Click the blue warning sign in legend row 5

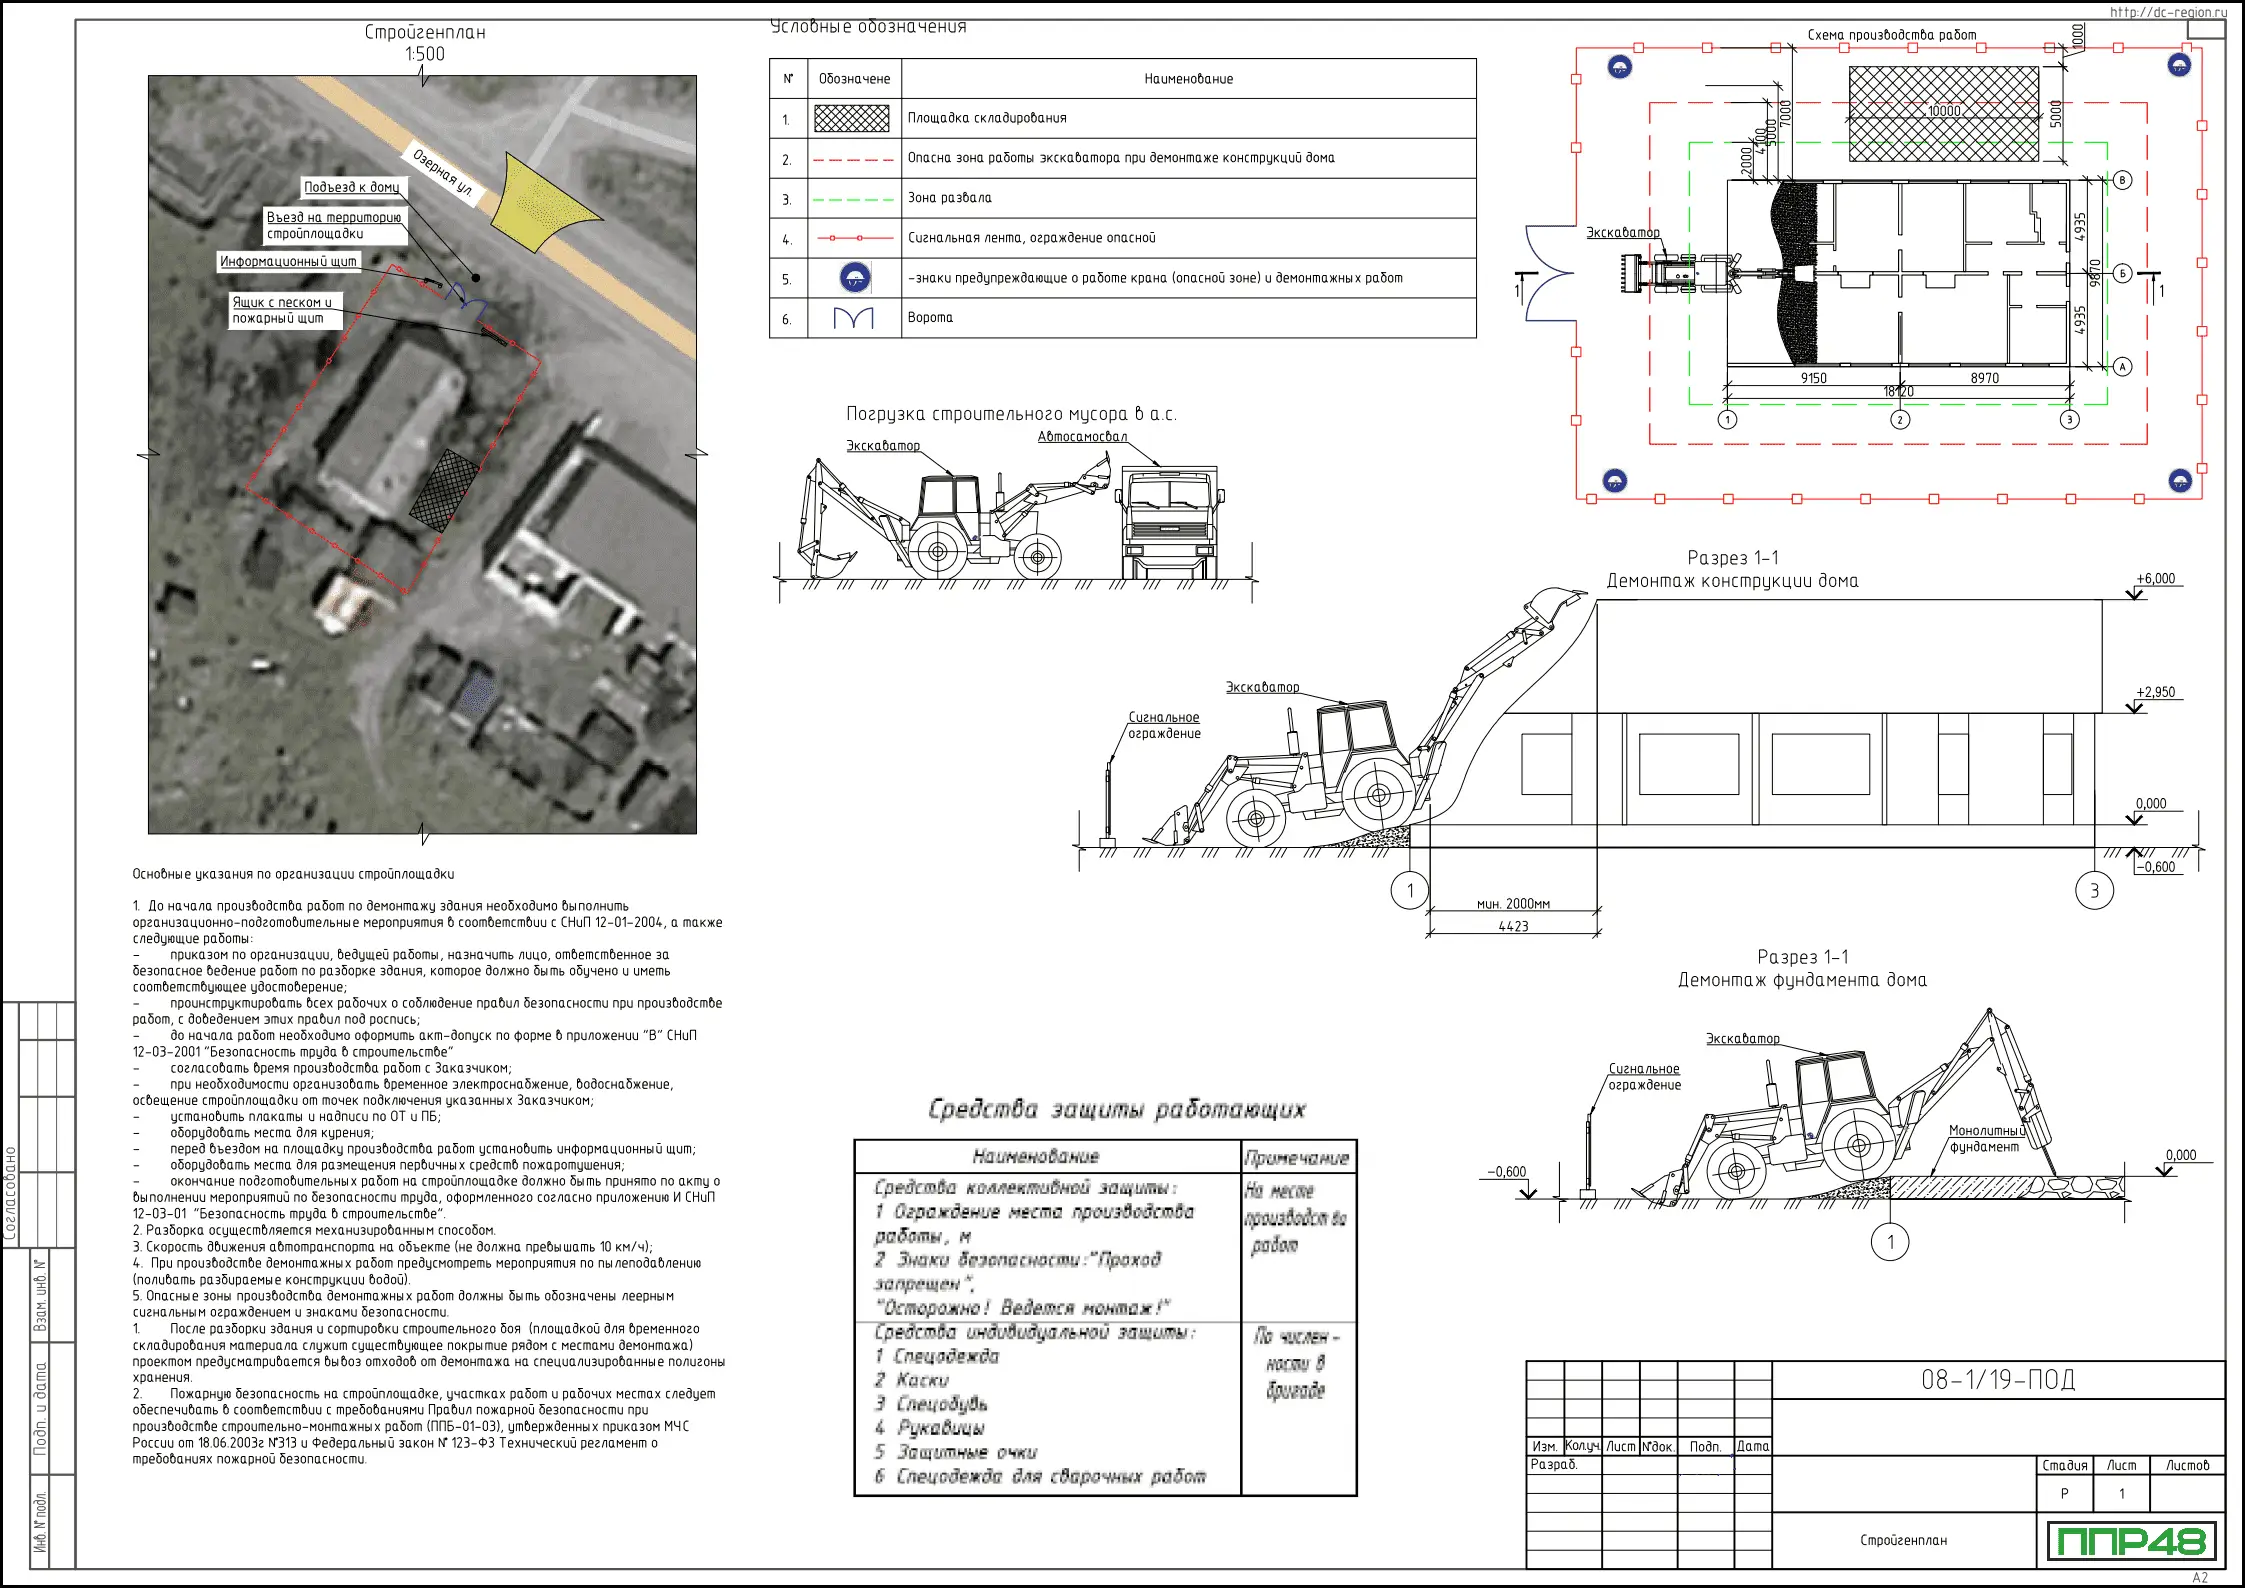coord(854,278)
